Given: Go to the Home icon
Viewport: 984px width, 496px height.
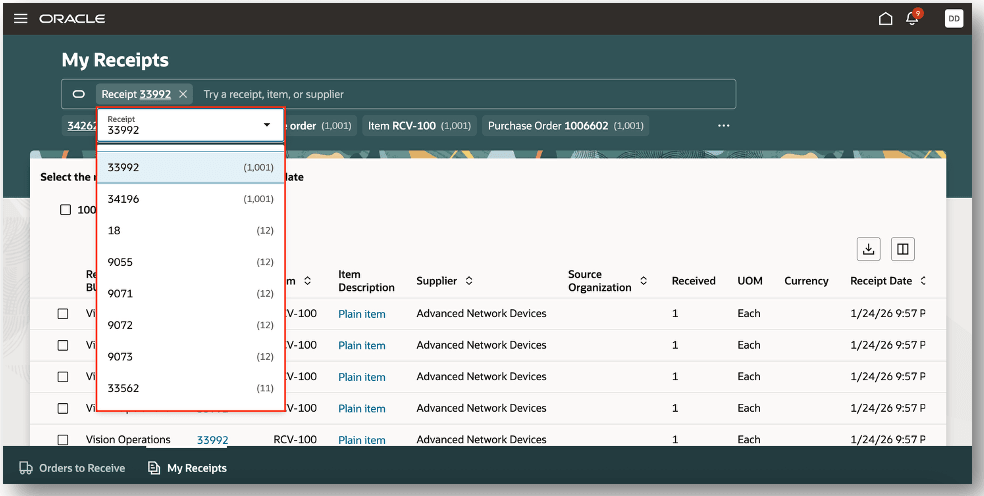Looking at the screenshot, I should click(x=885, y=19).
